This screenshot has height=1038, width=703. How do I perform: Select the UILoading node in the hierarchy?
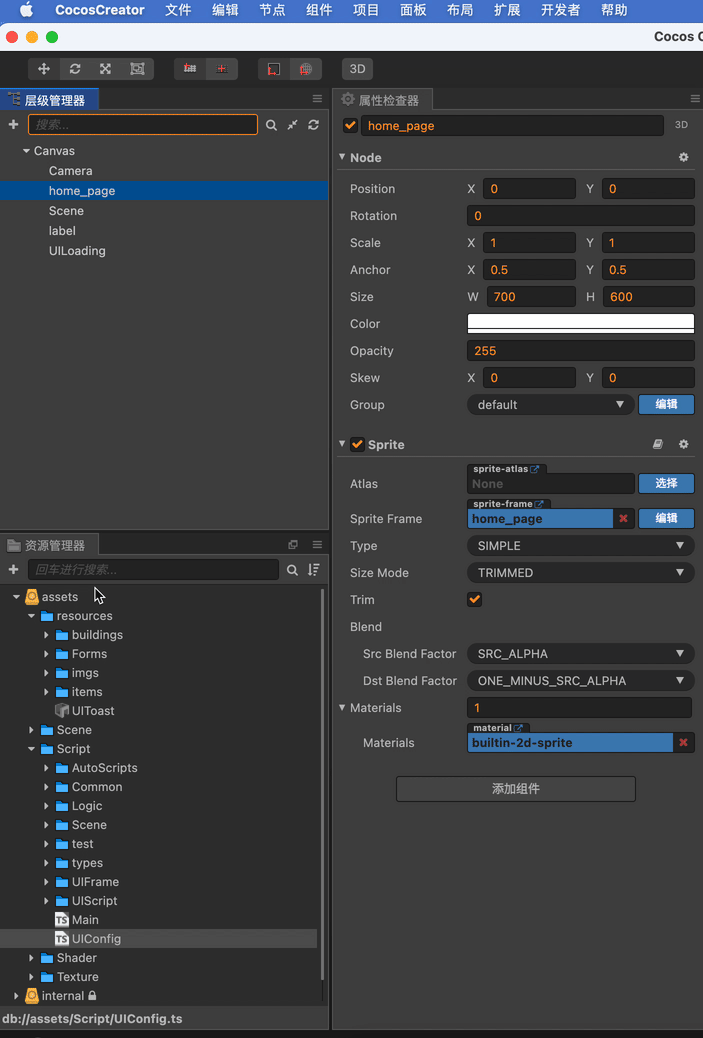[x=77, y=251]
